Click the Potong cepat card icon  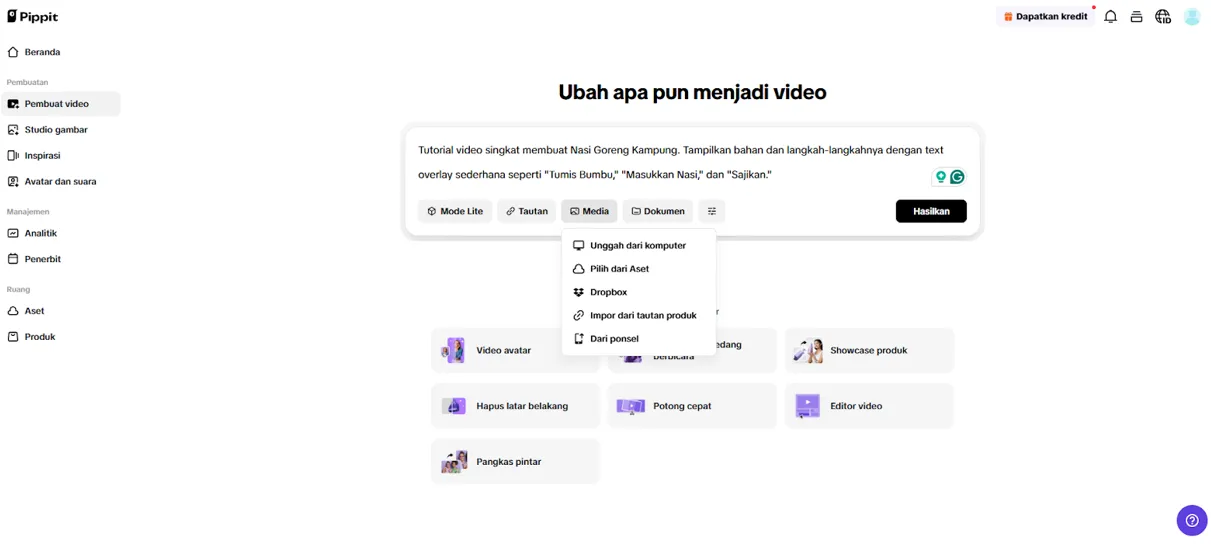(x=630, y=406)
